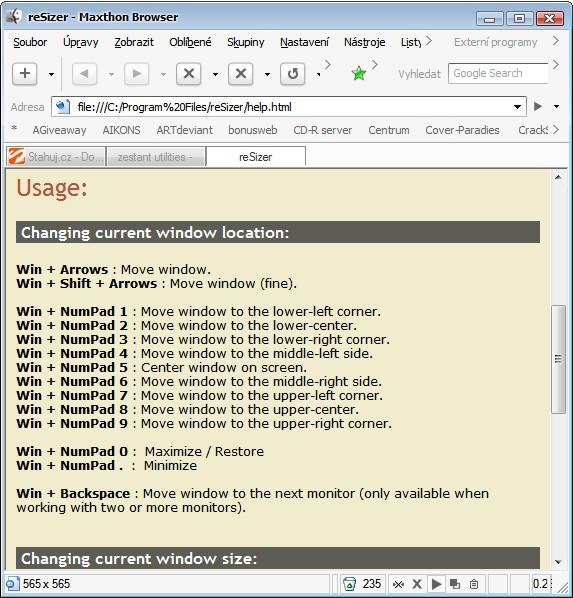Click the X button just before the refresh button
The image size is (573, 598).
241,73
